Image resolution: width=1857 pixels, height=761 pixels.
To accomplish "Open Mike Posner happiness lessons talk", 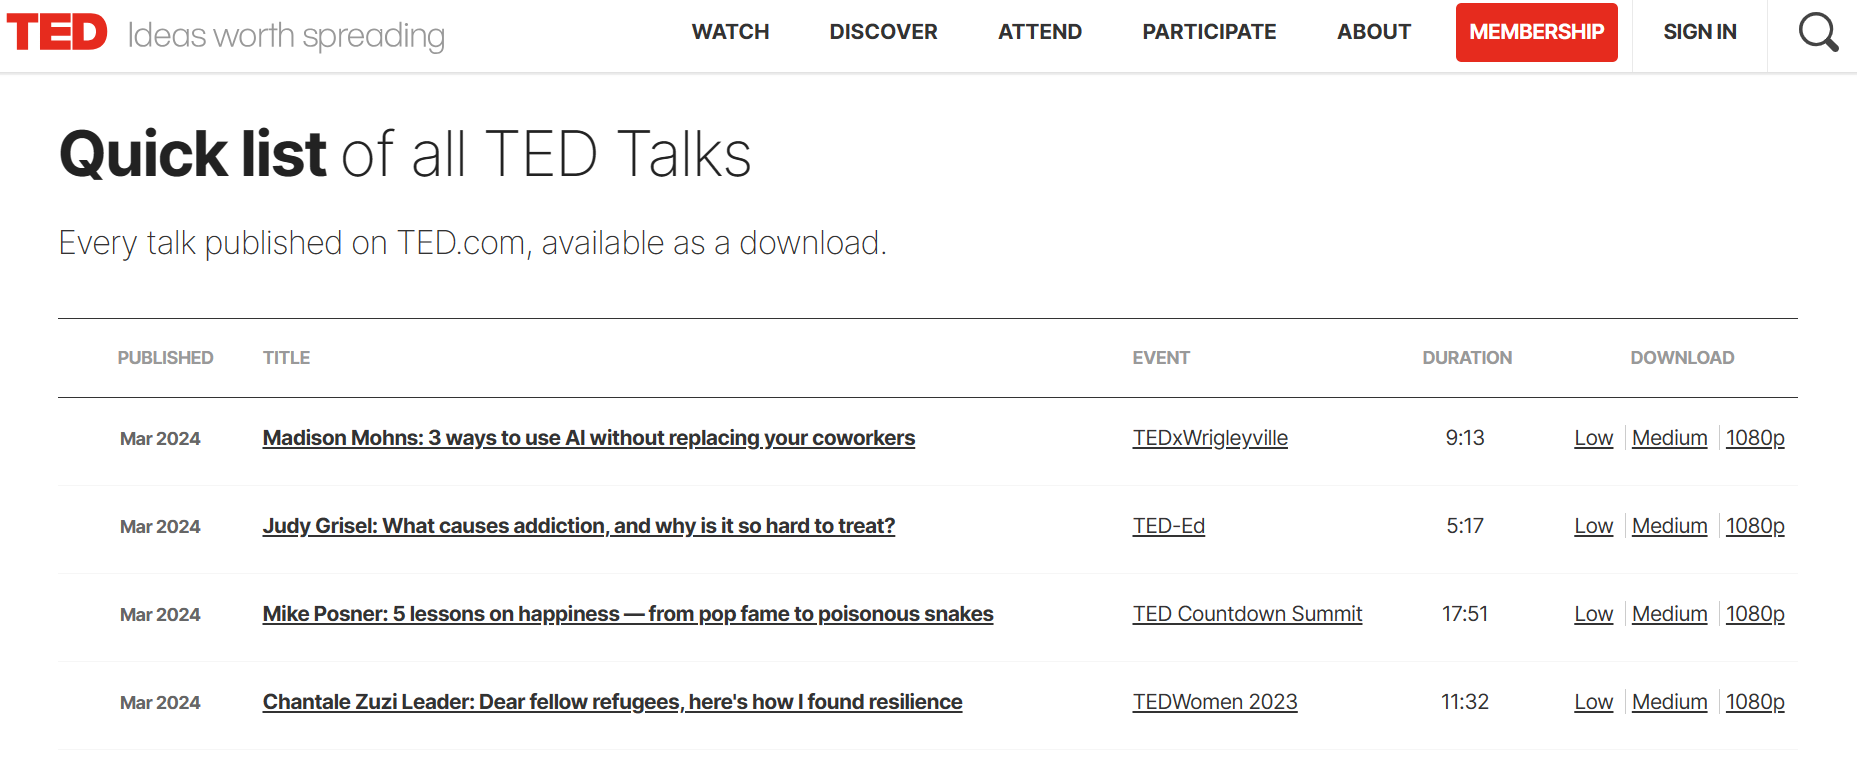I will tap(627, 614).
